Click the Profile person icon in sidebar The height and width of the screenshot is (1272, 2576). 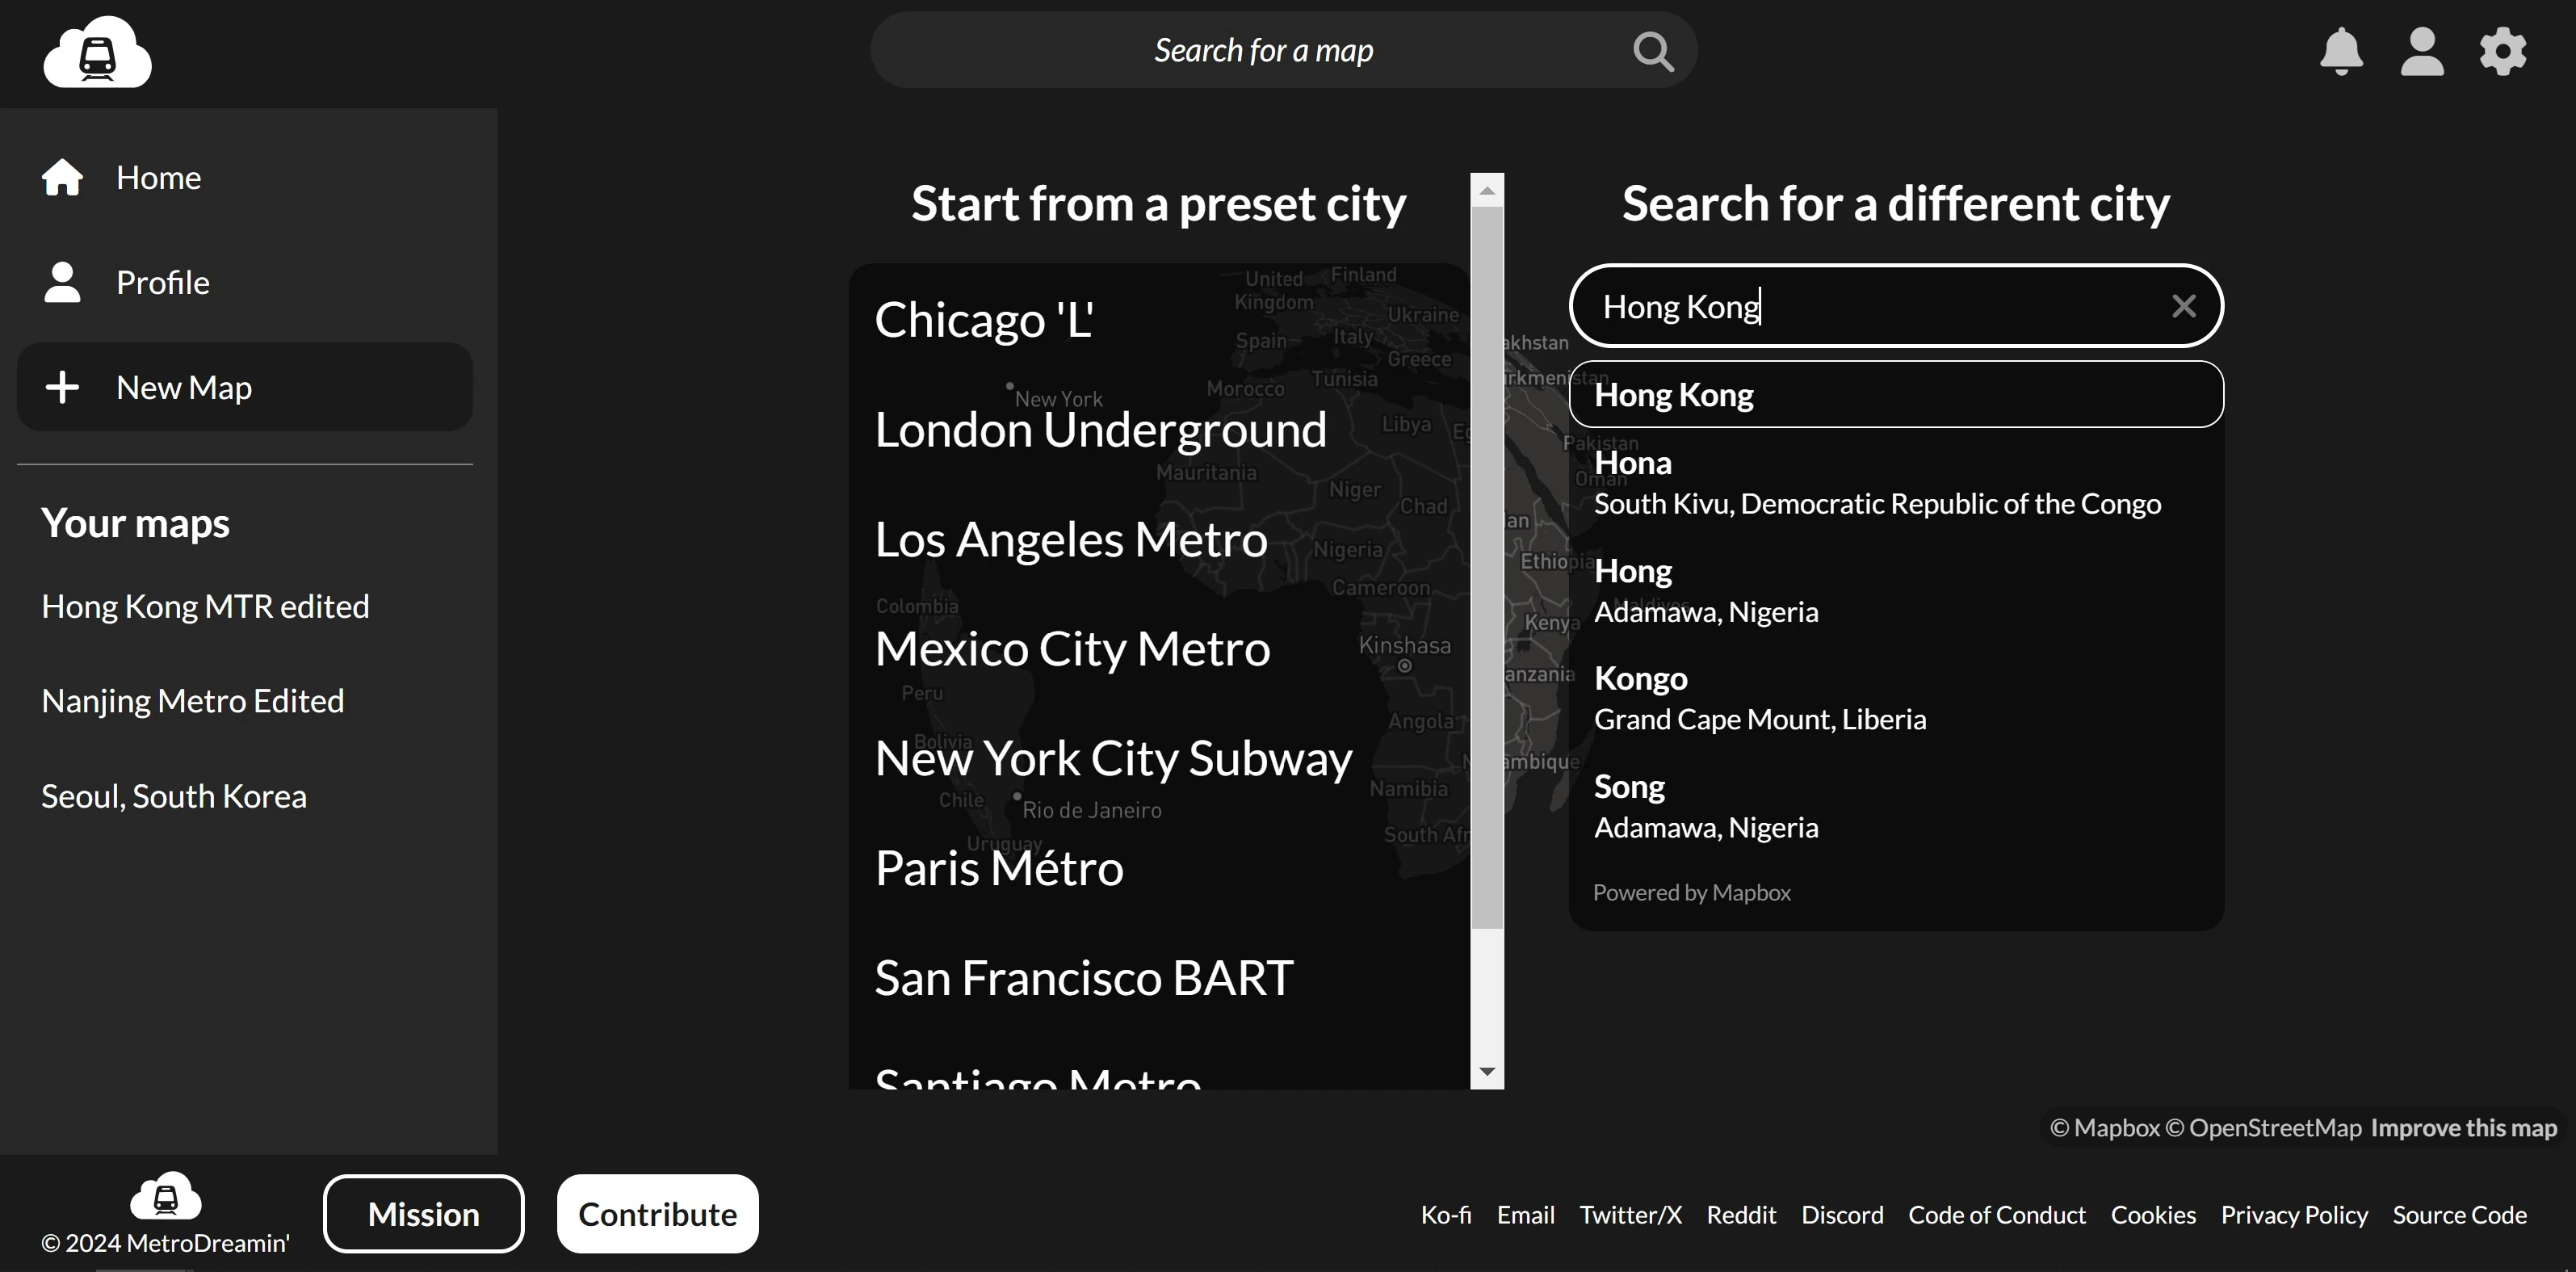(x=62, y=282)
